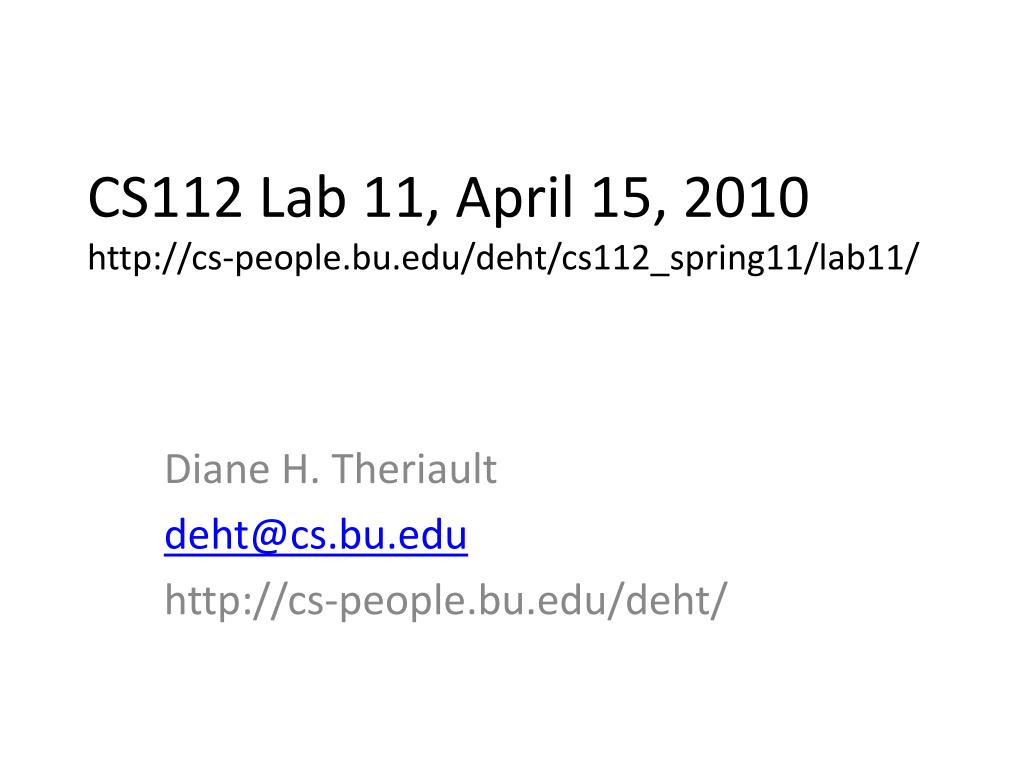Click the surname Theriault
Screen dimensions: 1024x768
click(x=414, y=469)
